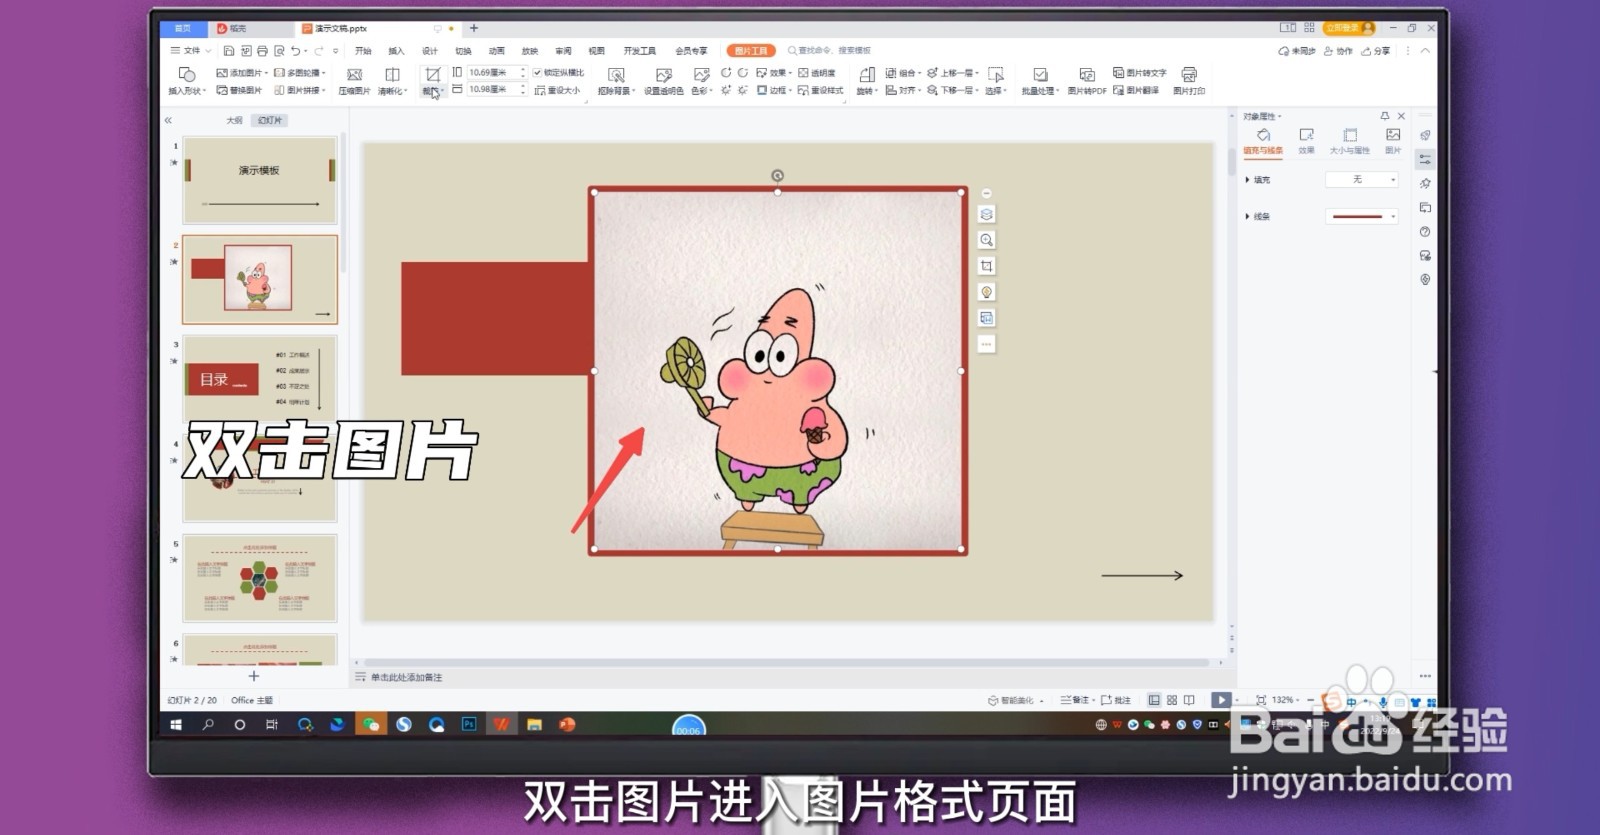Screen dimensions: 1600x835
Task: Click Windows Start button on taskbar
Action: tap(176, 725)
